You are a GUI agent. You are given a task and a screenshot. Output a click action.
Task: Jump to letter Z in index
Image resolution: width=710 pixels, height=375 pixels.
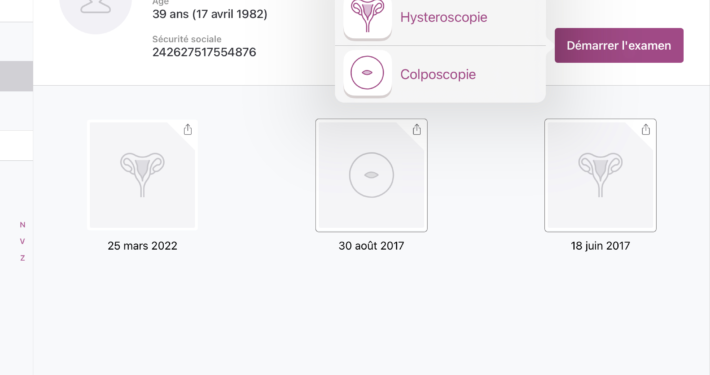click(23, 258)
